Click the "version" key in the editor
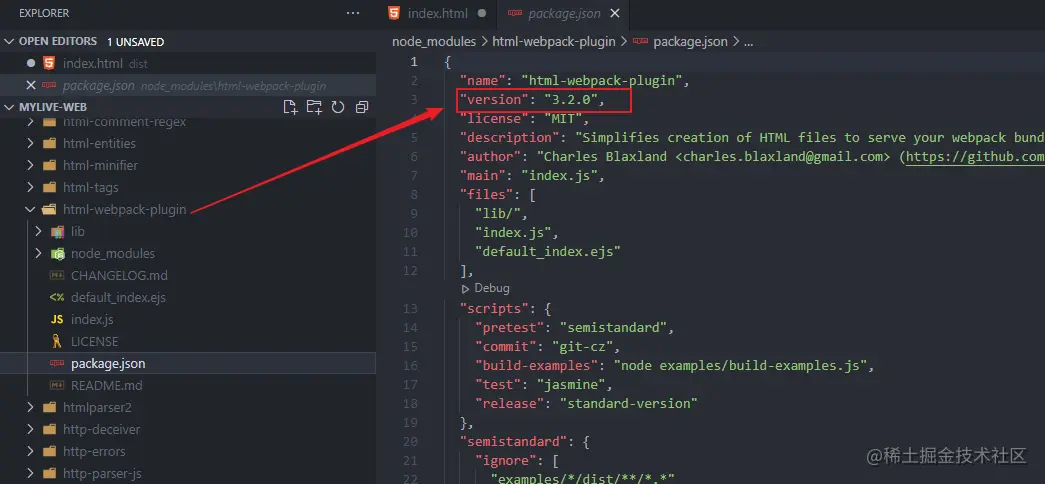The height and width of the screenshot is (484, 1045). point(497,100)
